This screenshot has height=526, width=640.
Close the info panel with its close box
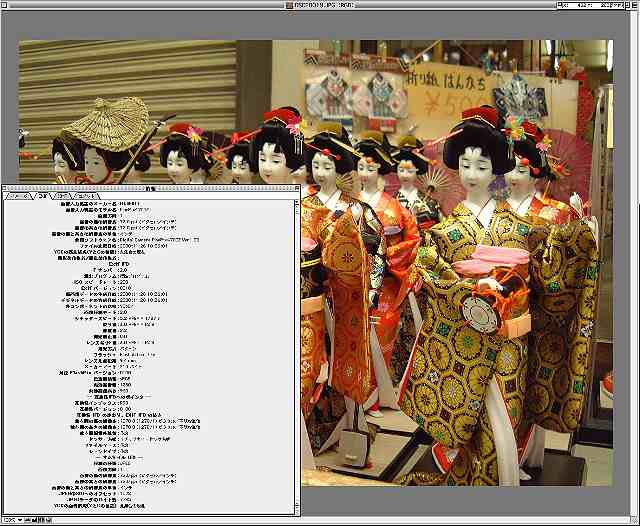tap(4, 188)
